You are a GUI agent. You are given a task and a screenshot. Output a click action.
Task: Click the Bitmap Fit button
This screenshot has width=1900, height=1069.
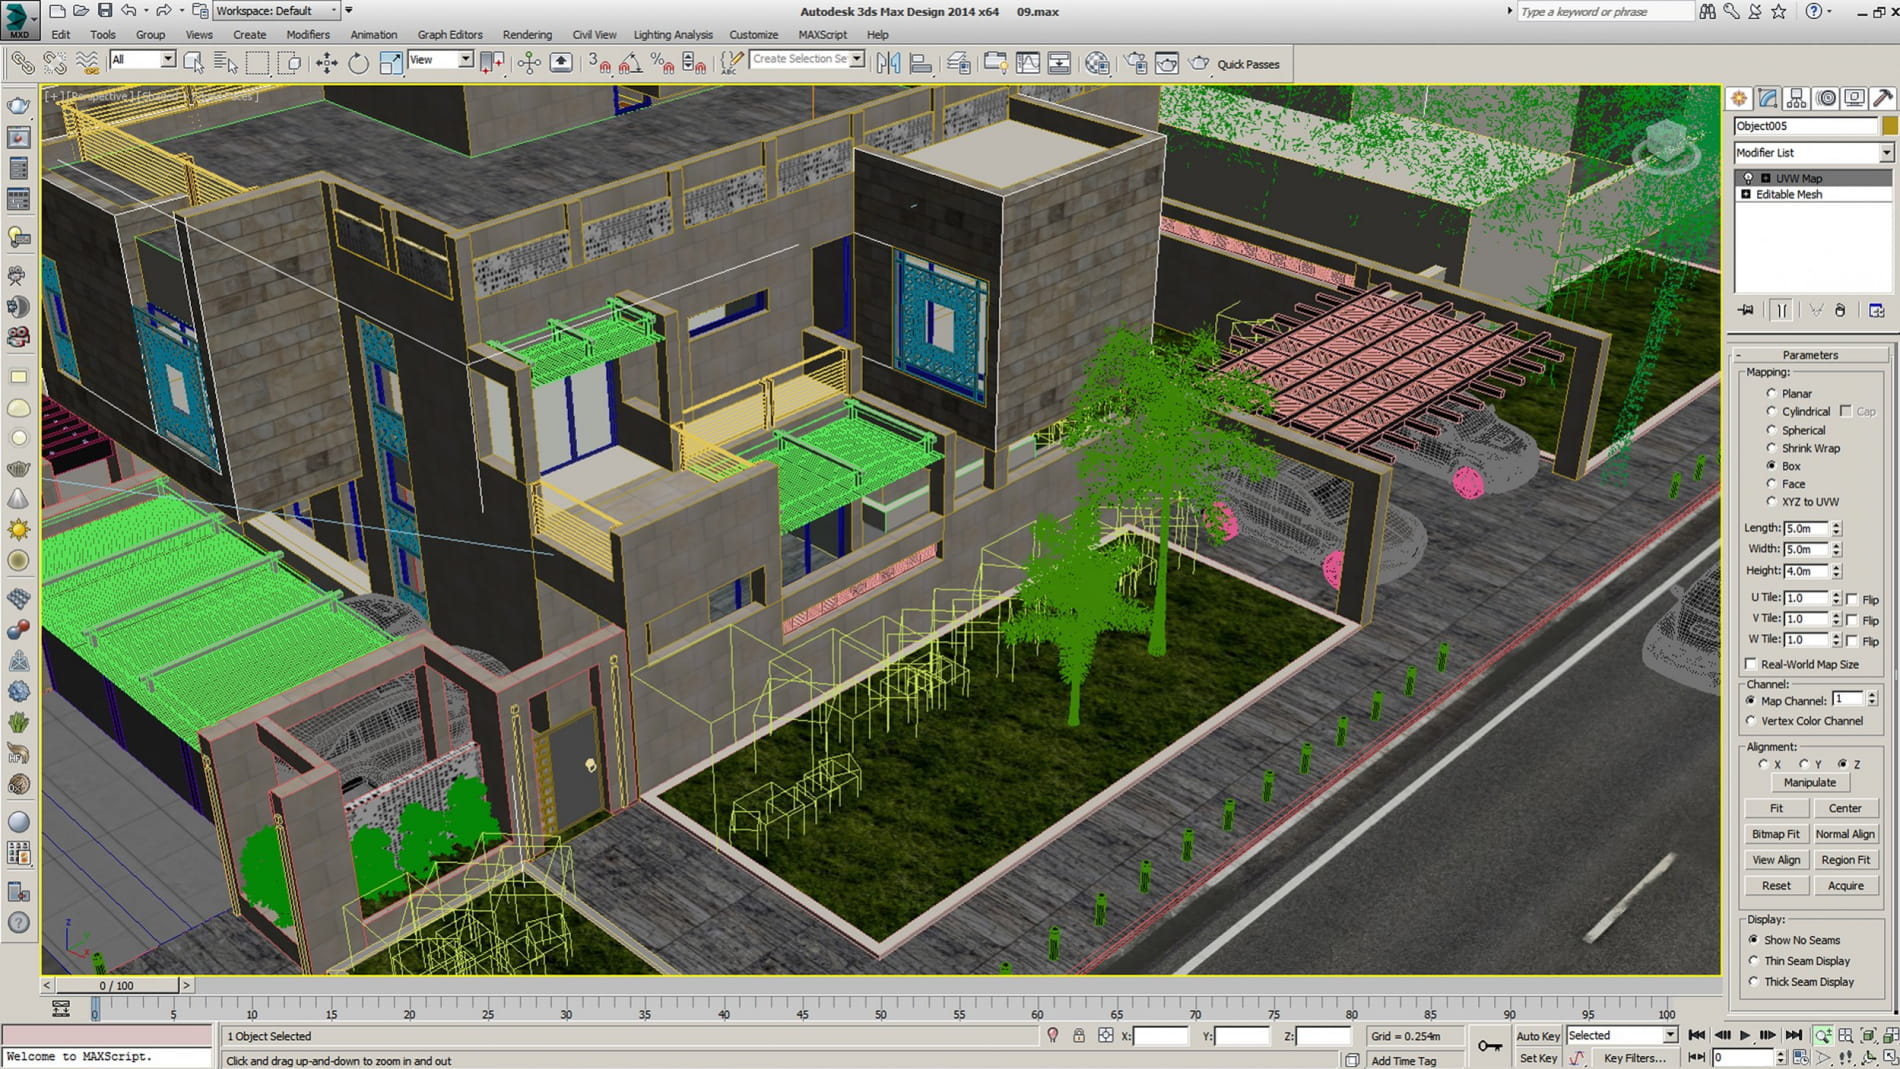[x=1776, y=834]
